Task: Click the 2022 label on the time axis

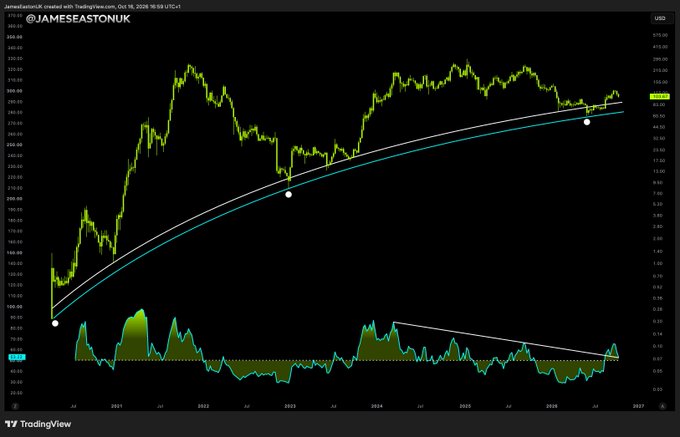Action: coord(203,406)
